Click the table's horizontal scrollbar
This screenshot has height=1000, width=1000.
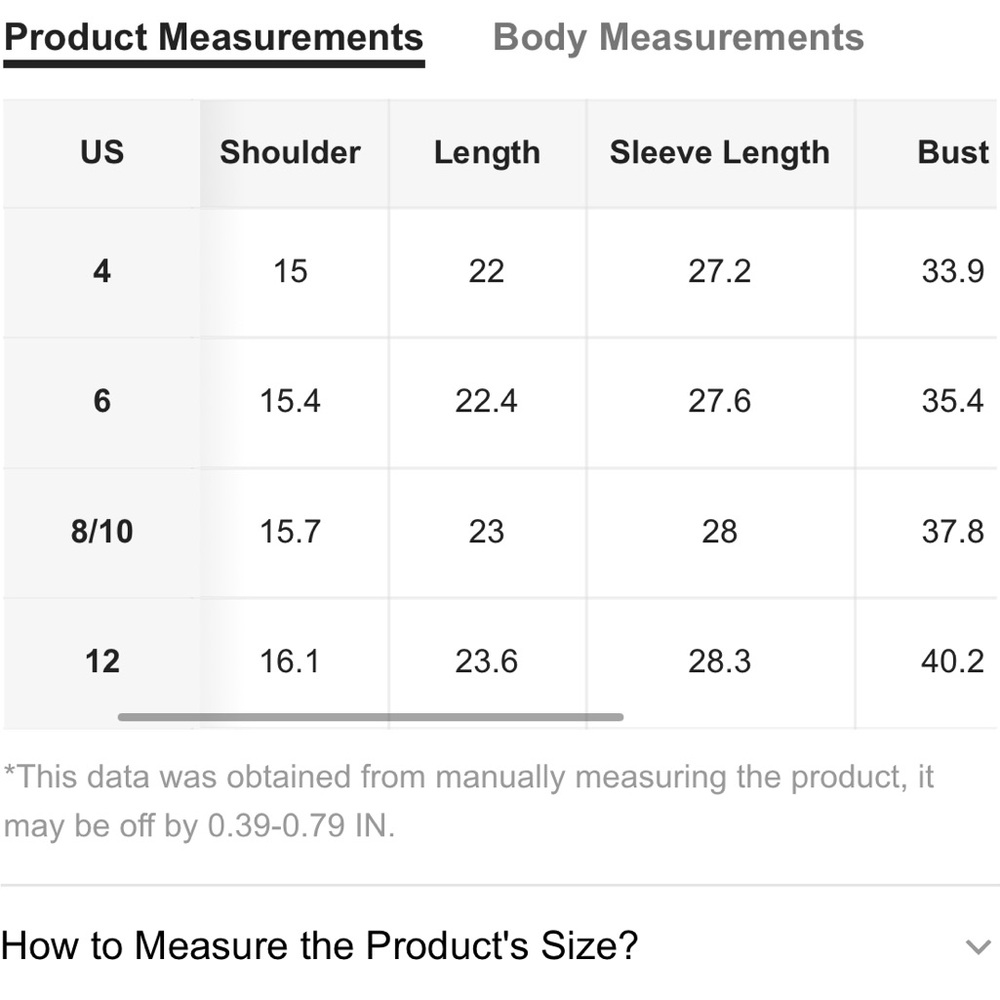pyautogui.click(x=370, y=717)
